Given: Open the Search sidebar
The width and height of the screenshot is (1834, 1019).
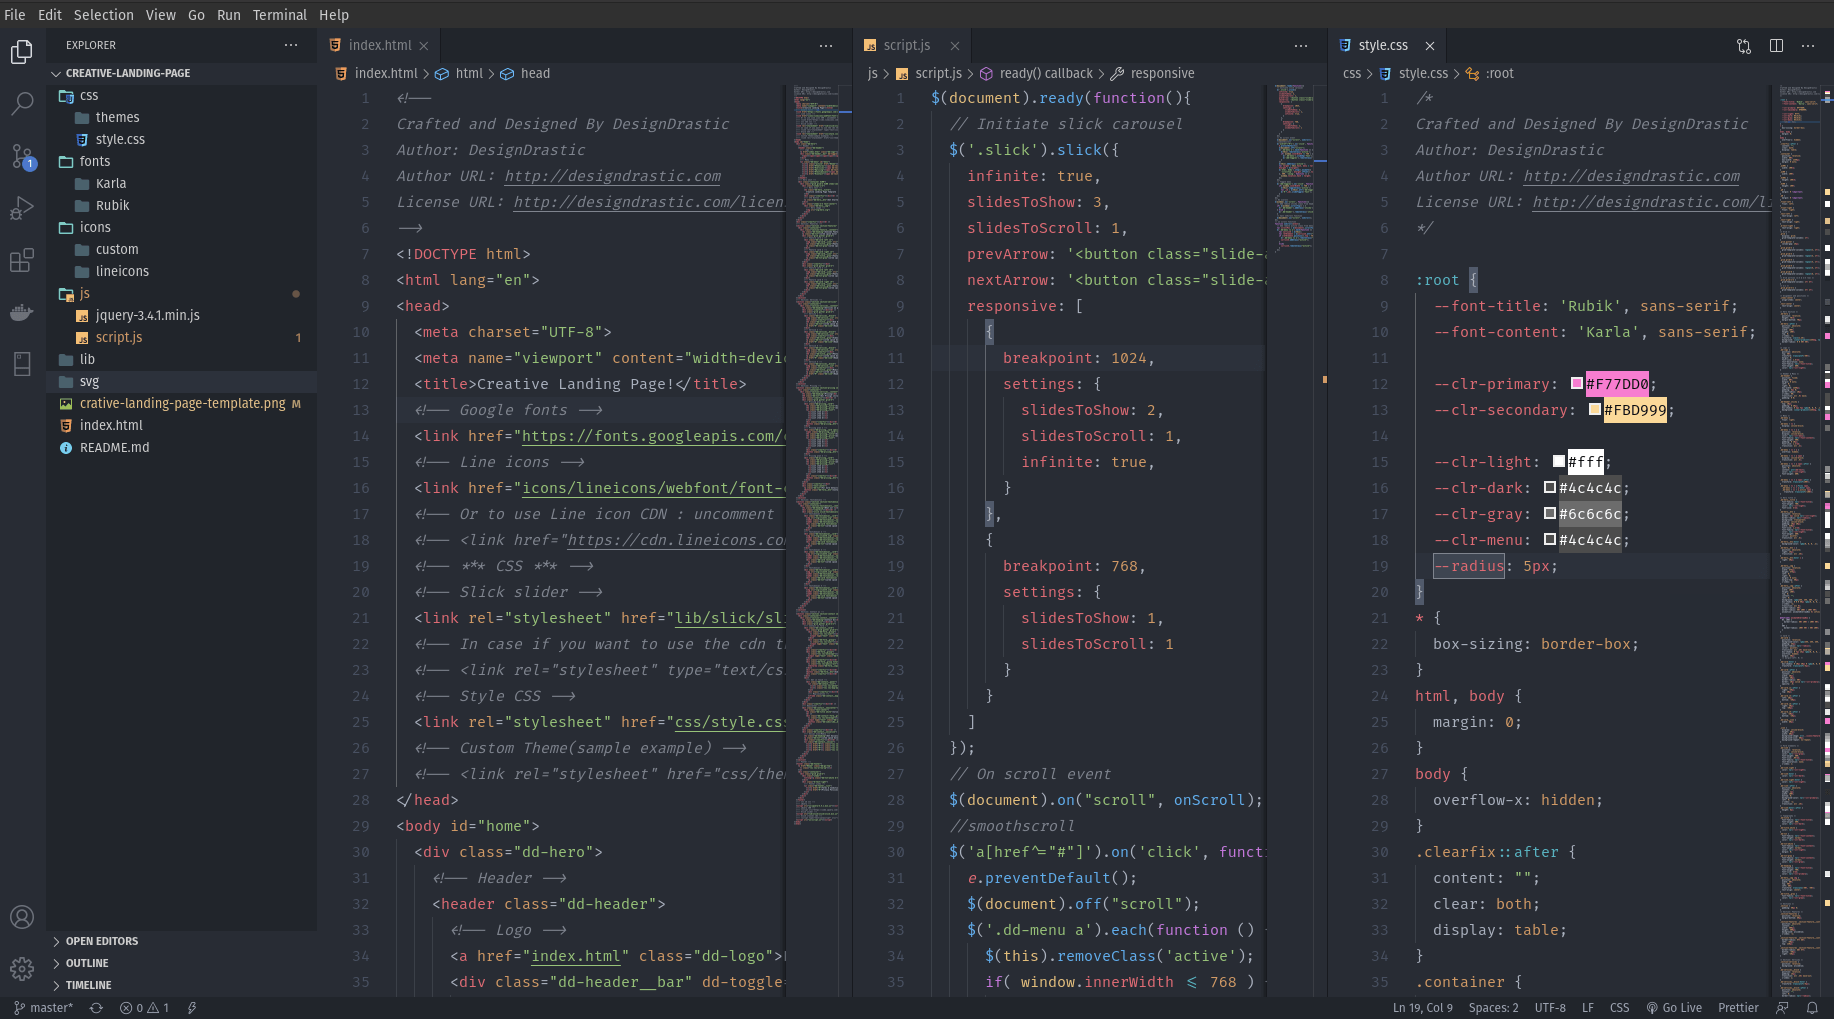Looking at the screenshot, I should pos(22,104).
